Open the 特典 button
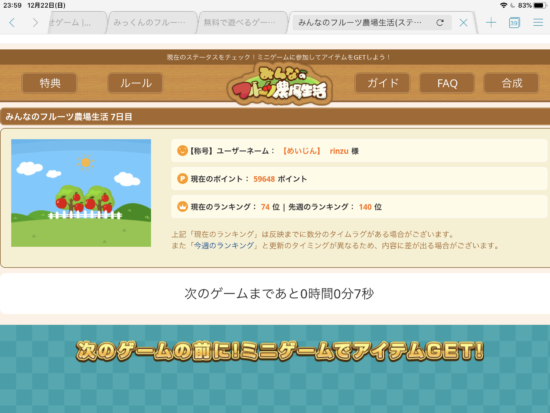Viewport: 550px width, 413px height. (x=49, y=83)
